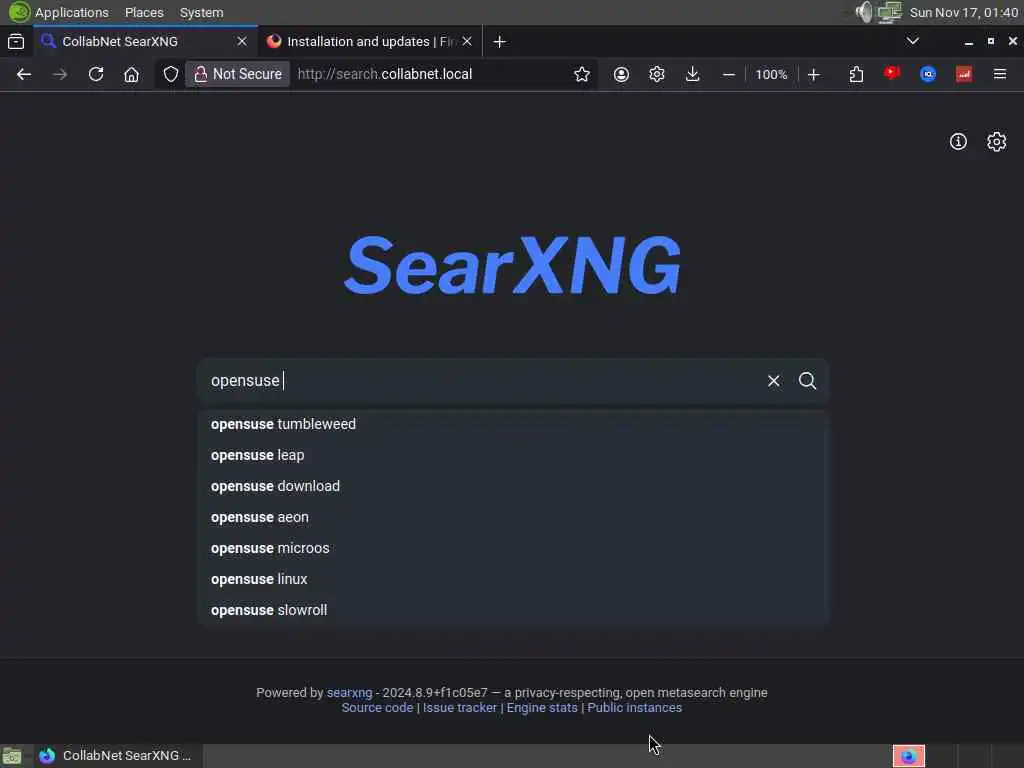This screenshot has height=768, width=1024.
Task: Open the extensions puzzle icon
Action: [856, 74]
